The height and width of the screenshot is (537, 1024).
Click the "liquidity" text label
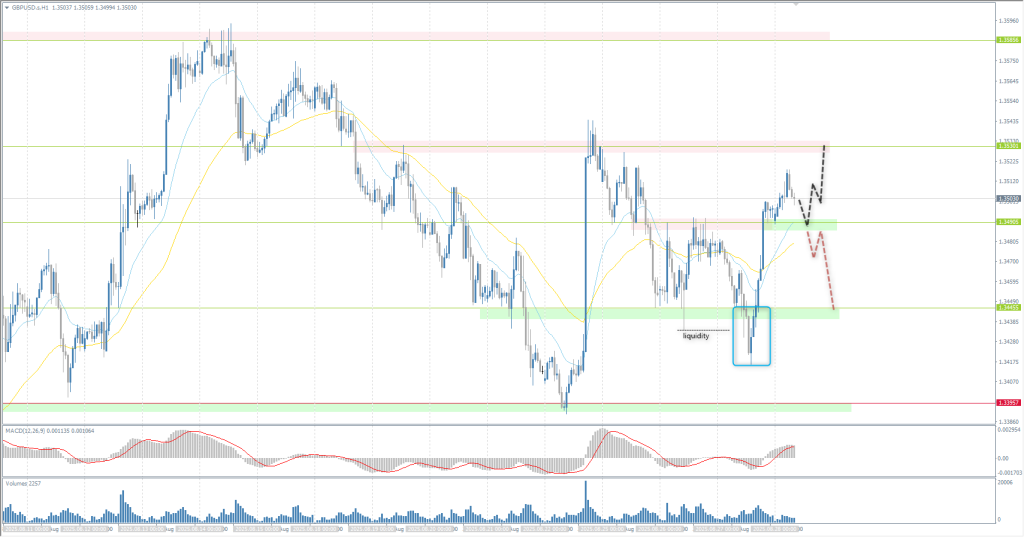[696, 336]
